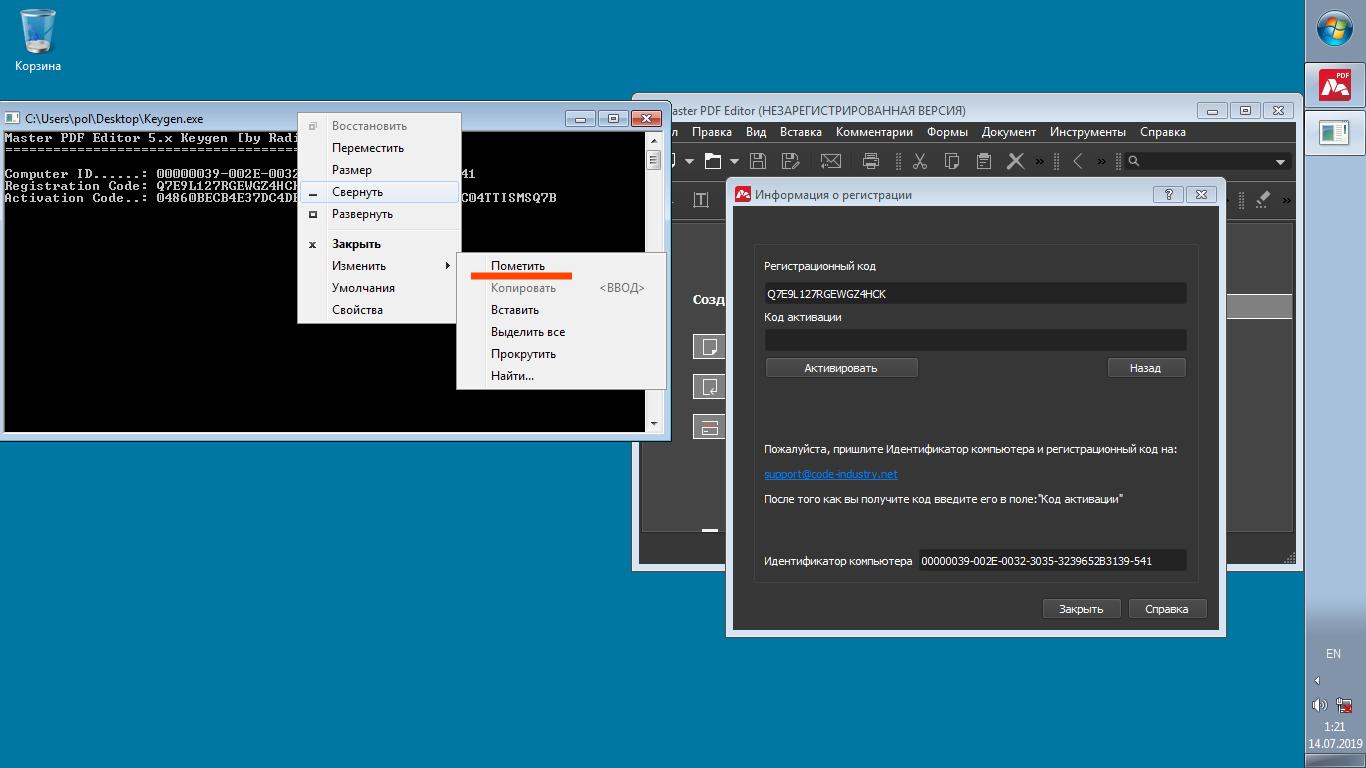Click the console scrollbar down arrow
The height and width of the screenshot is (768, 1366).
(x=654, y=425)
